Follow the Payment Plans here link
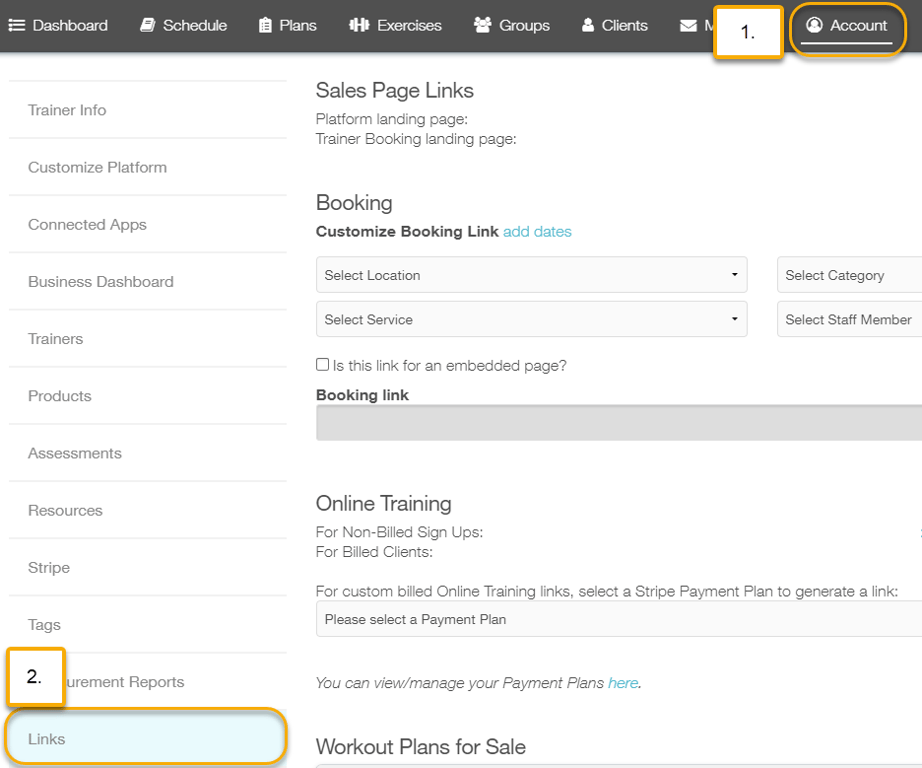This screenshot has width=922, height=768. click(x=622, y=683)
